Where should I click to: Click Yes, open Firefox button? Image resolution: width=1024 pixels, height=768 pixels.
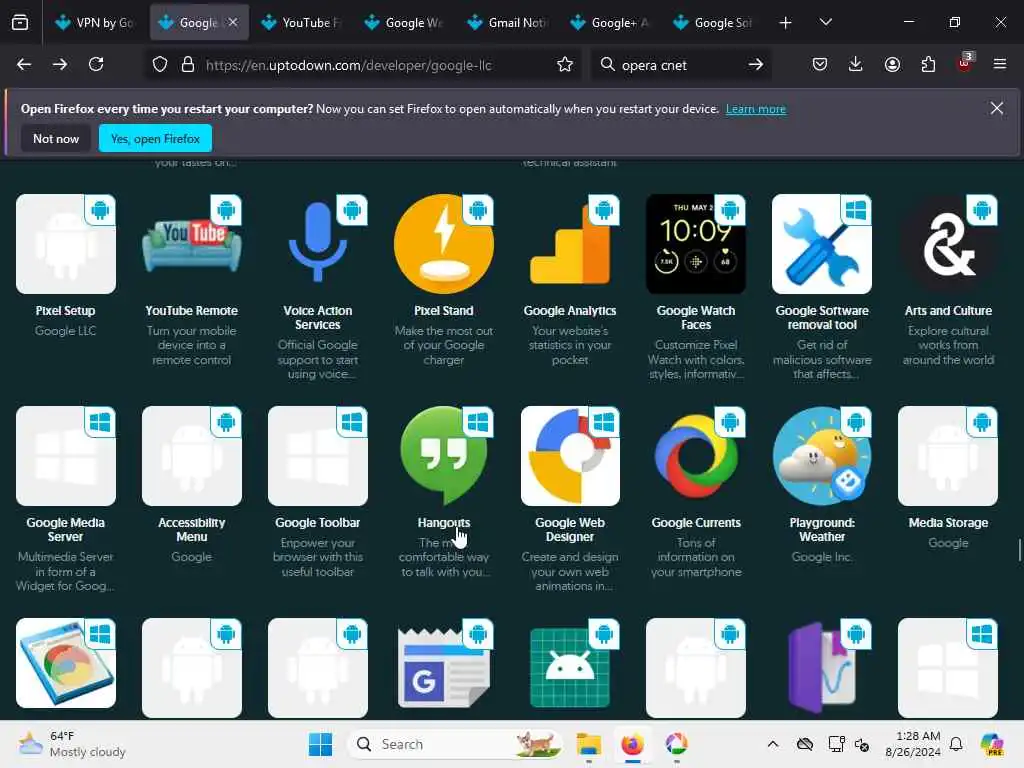[x=155, y=138]
